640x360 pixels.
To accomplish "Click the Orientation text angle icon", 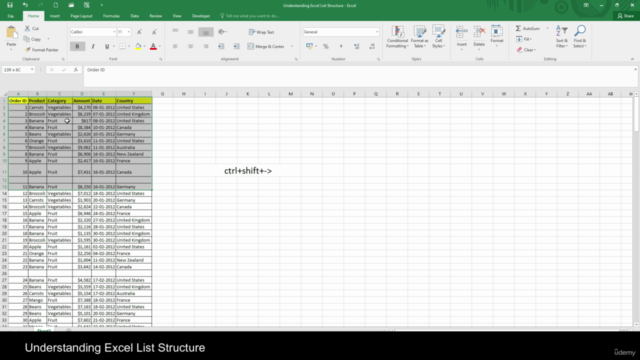I will [x=222, y=32].
